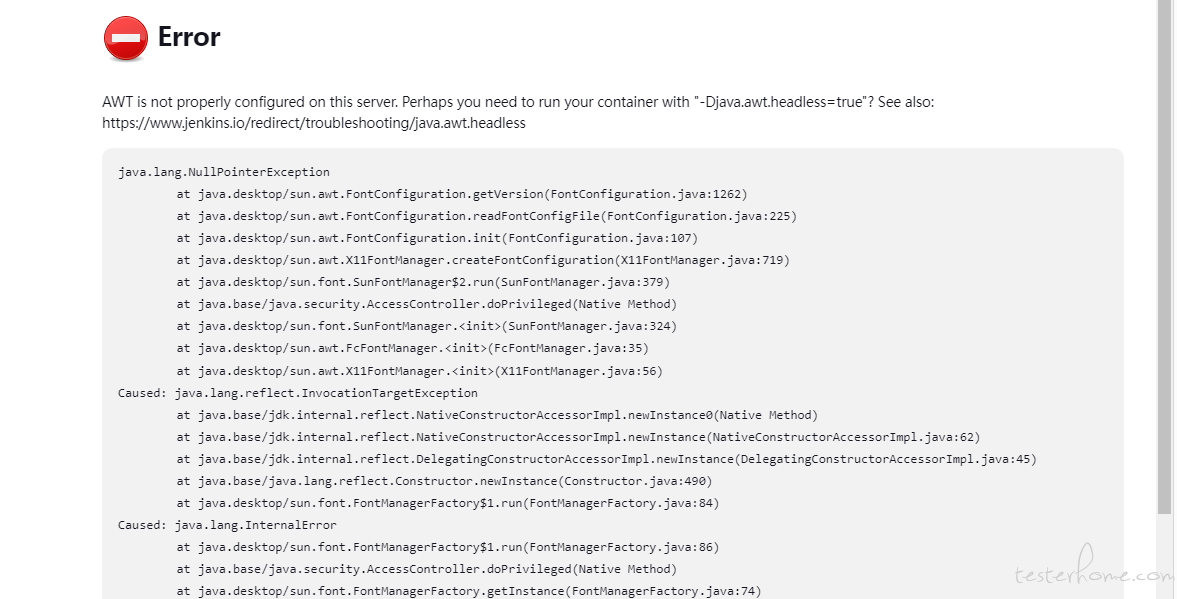Click the Caused: java.lang.InternalError line

click(227, 525)
